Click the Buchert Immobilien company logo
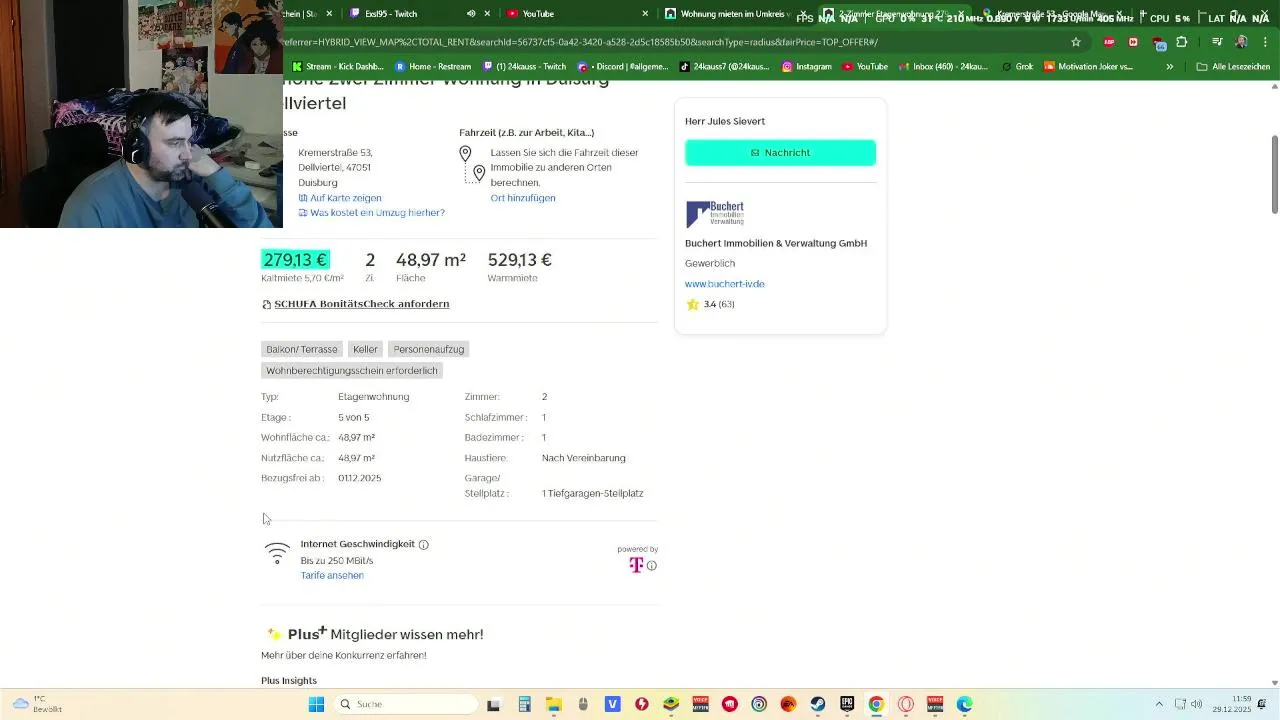This screenshot has width=1280, height=720. coord(715,214)
